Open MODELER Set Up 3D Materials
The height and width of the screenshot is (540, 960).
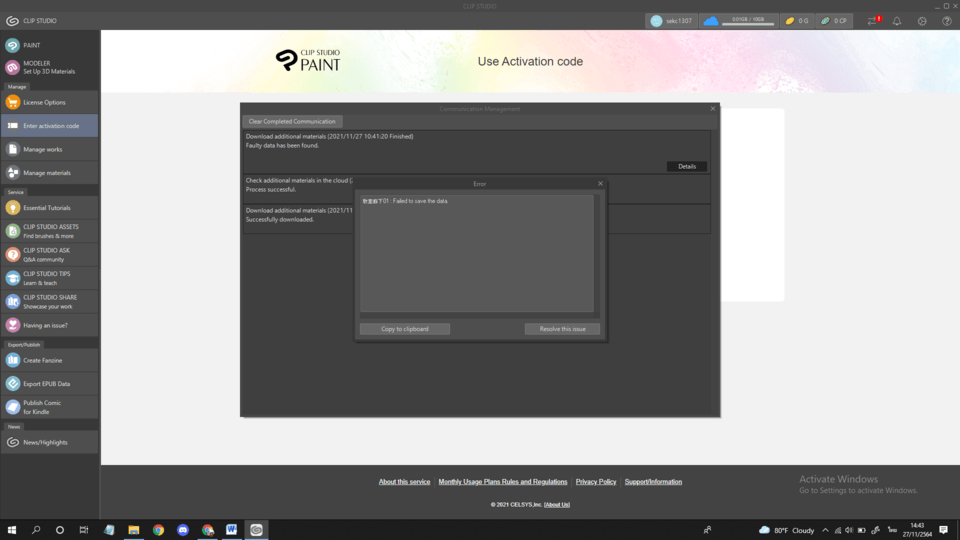click(x=49, y=67)
